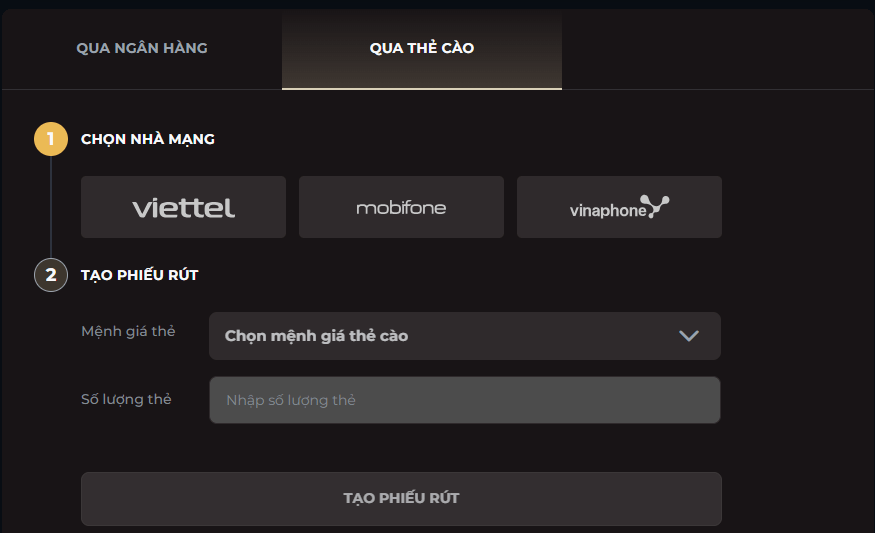
Task: Expand the card denomination chevron arrow
Action: point(689,336)
